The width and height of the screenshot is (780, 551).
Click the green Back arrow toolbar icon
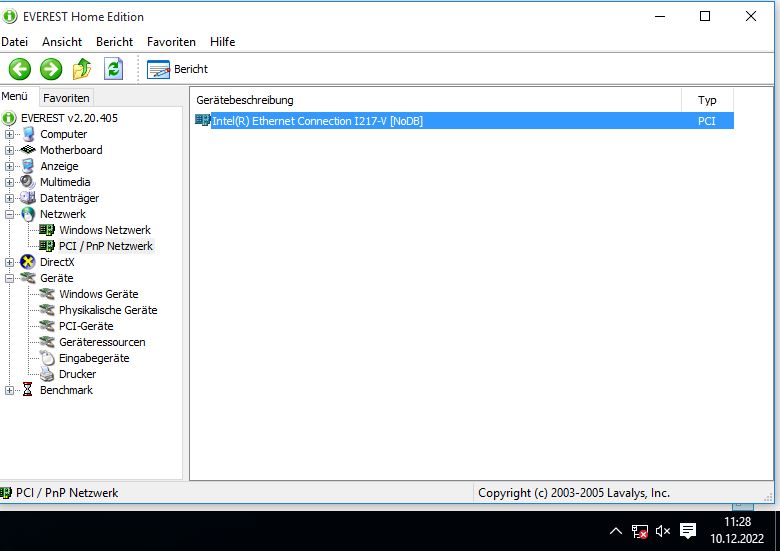(20, 69)
